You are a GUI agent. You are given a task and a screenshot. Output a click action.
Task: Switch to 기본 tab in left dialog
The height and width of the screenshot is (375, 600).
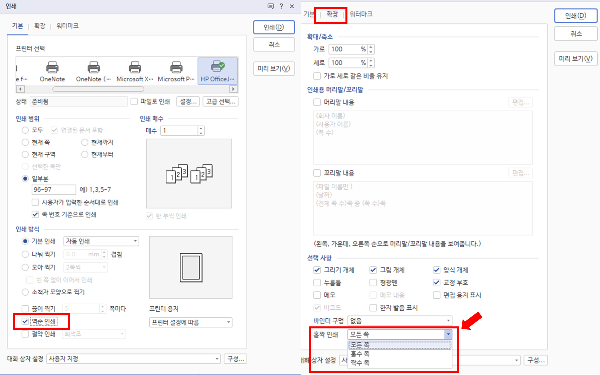click(x=18, y=26)
